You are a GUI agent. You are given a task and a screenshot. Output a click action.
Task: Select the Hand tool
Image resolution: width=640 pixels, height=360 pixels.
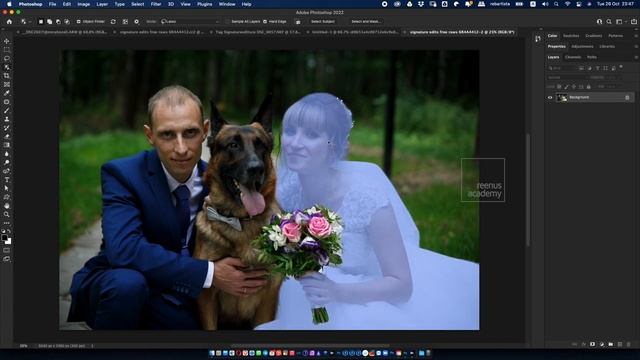click(x=7, y=206)
